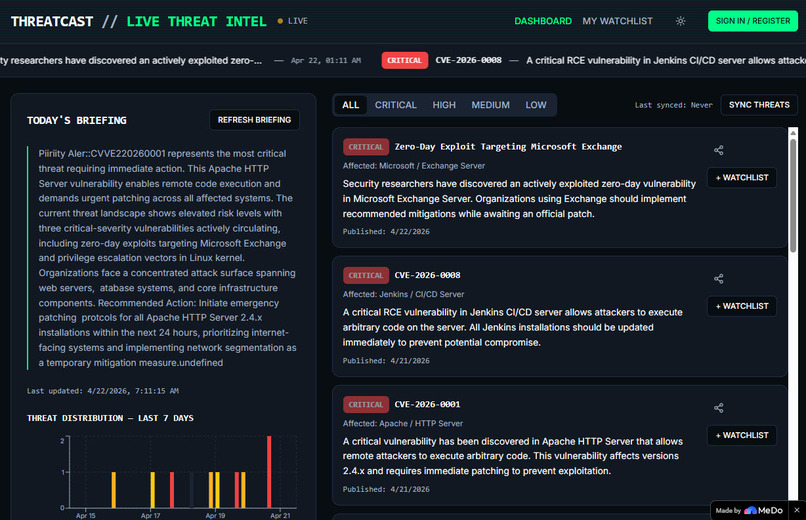The image size is (806, 520).
Task: Click the CRITICAL badge on Exchange card
Action: pyautogui.click(x=365, y=147)
